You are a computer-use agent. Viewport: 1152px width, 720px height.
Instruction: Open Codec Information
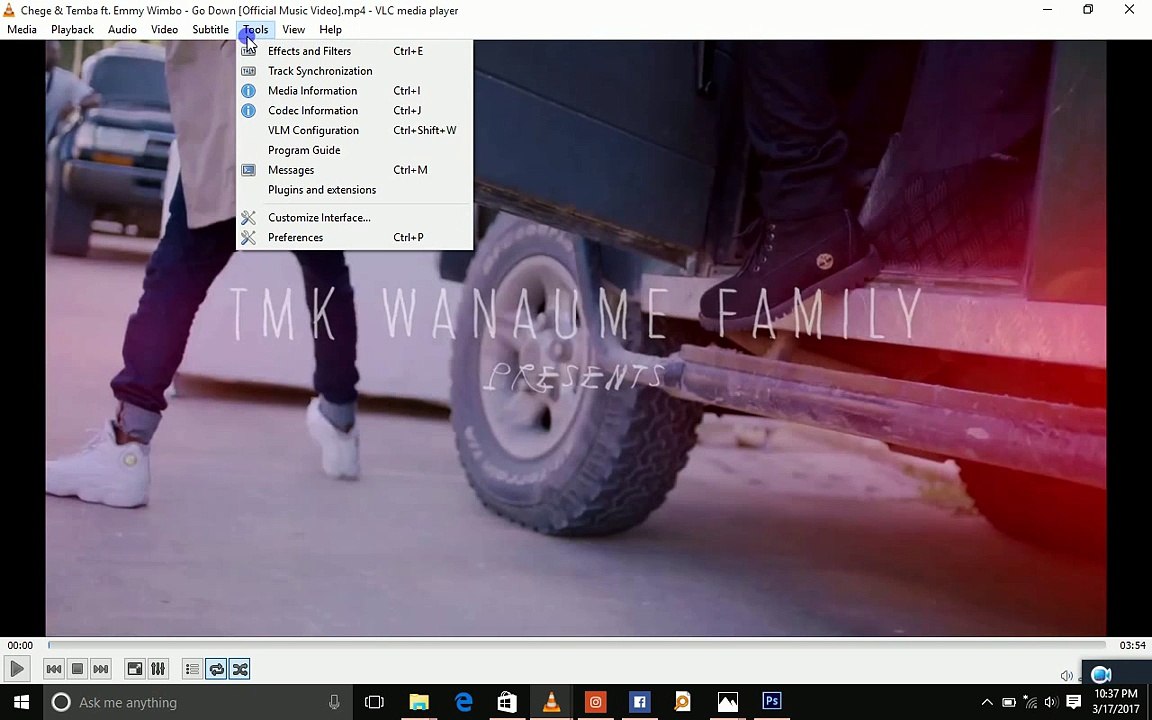tap(354, 110)
